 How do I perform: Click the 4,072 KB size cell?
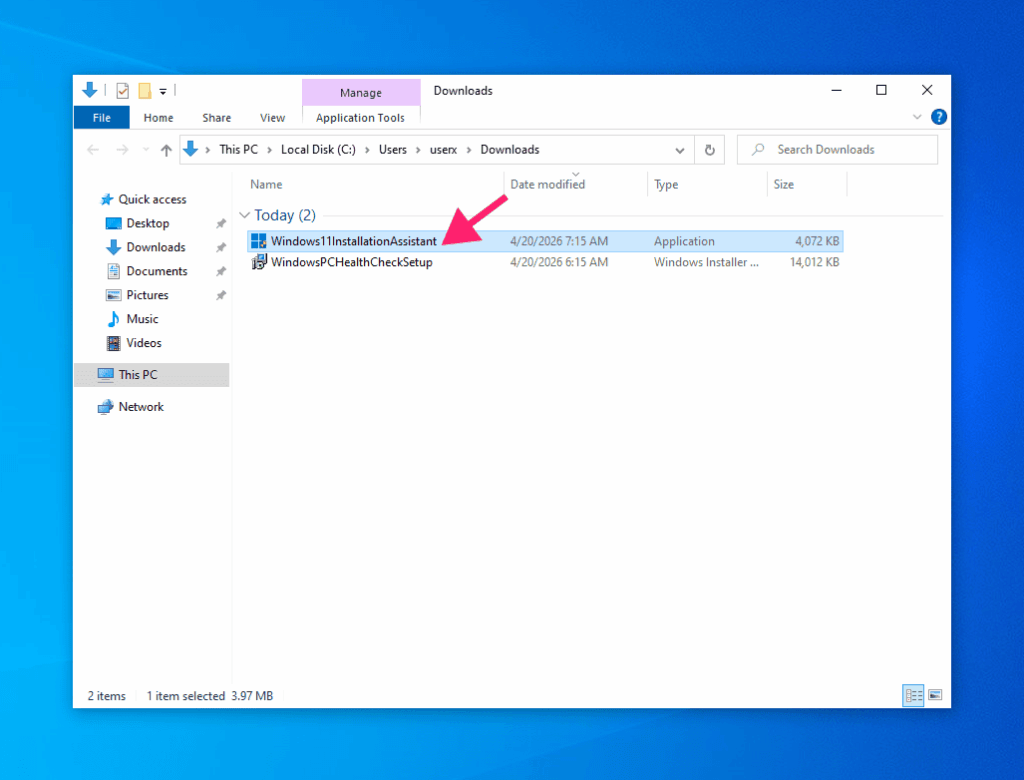(x=817, y=241)
